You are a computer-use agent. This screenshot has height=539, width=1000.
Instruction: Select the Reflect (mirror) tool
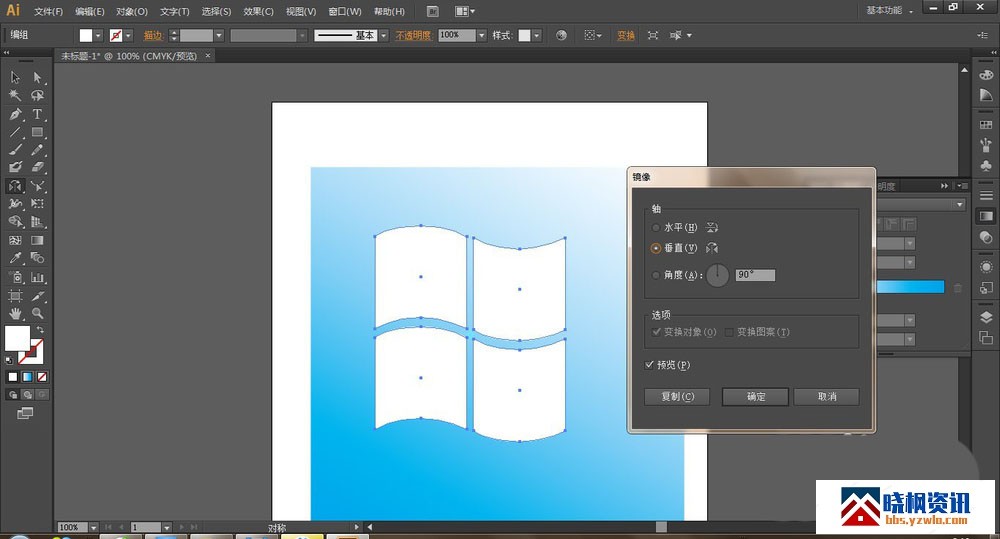coord(15,186)
